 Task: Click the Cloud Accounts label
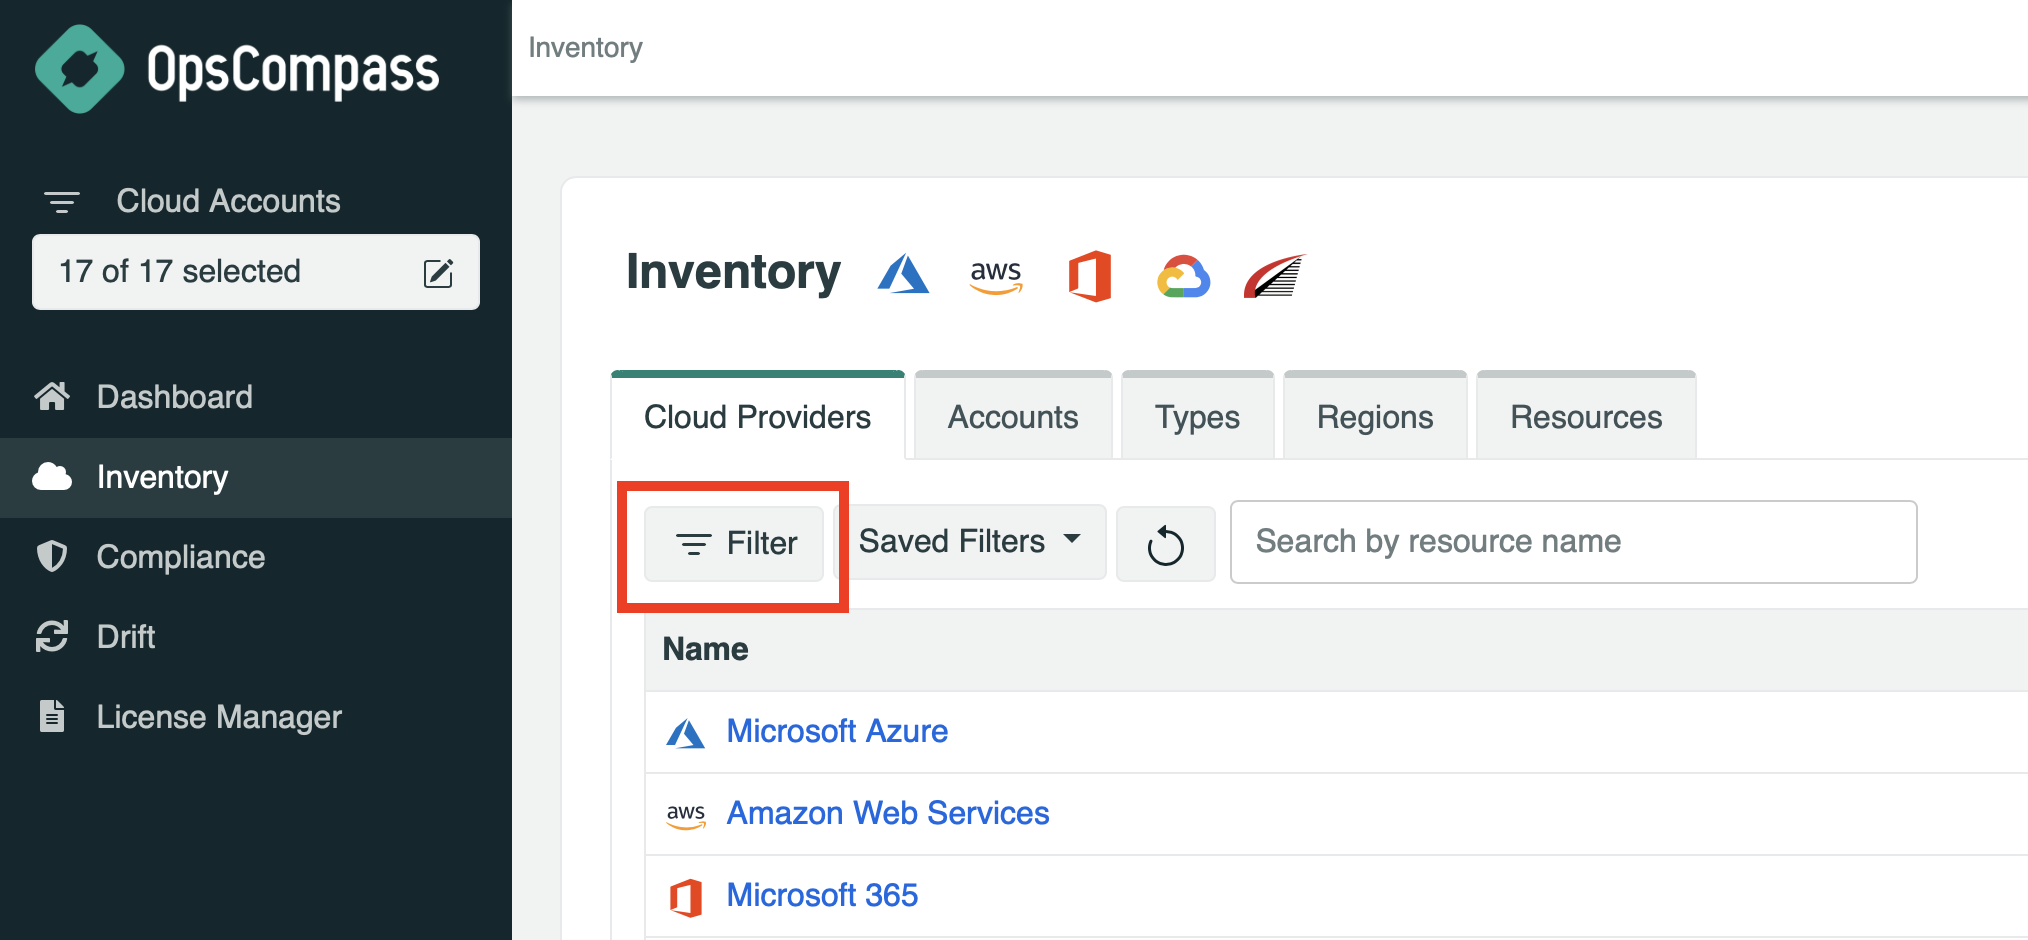click(228, 201)
